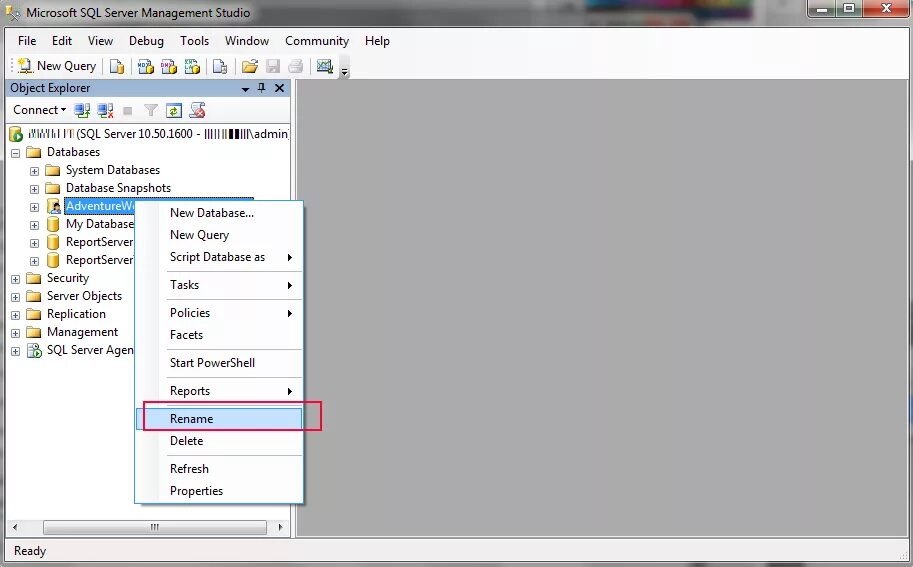913x567 pixels.
Task: Click the Analysis Services DMX Query icon
Action: click(169, 66)
